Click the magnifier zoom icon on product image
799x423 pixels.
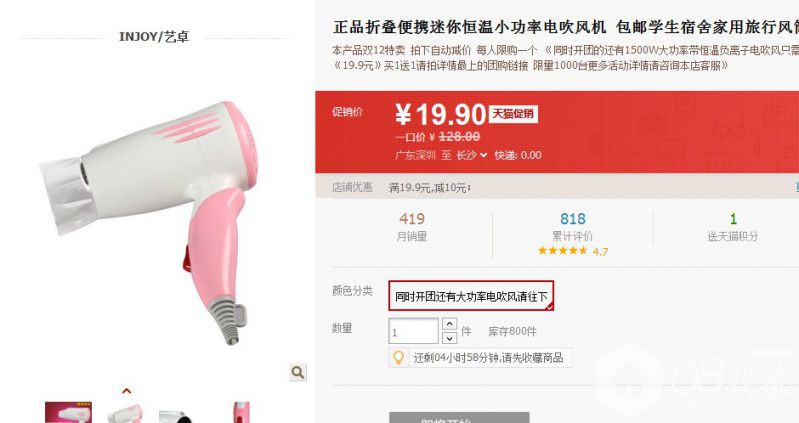click(x=298, y=373)
